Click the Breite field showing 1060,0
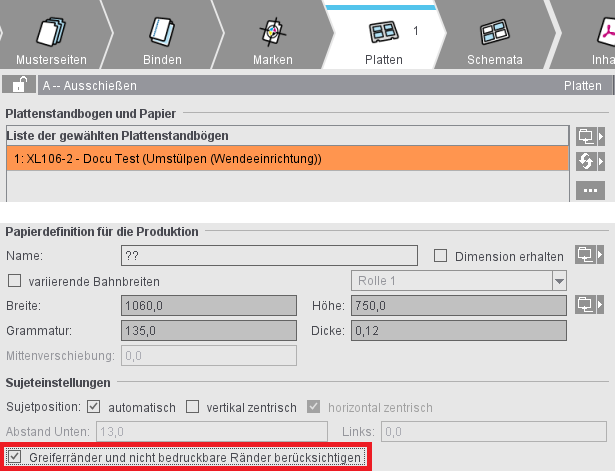The image size is (615, 471). pos(209,306)
